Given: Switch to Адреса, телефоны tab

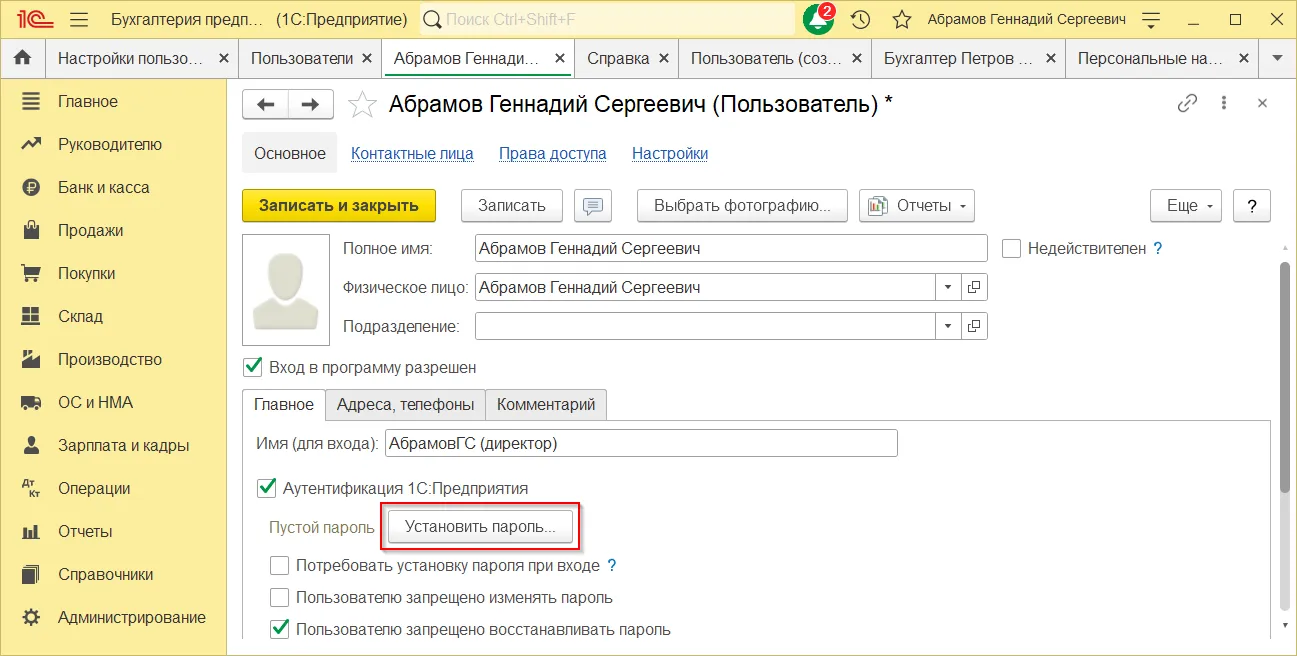Looking at the screenshot, I should point(405,405).
